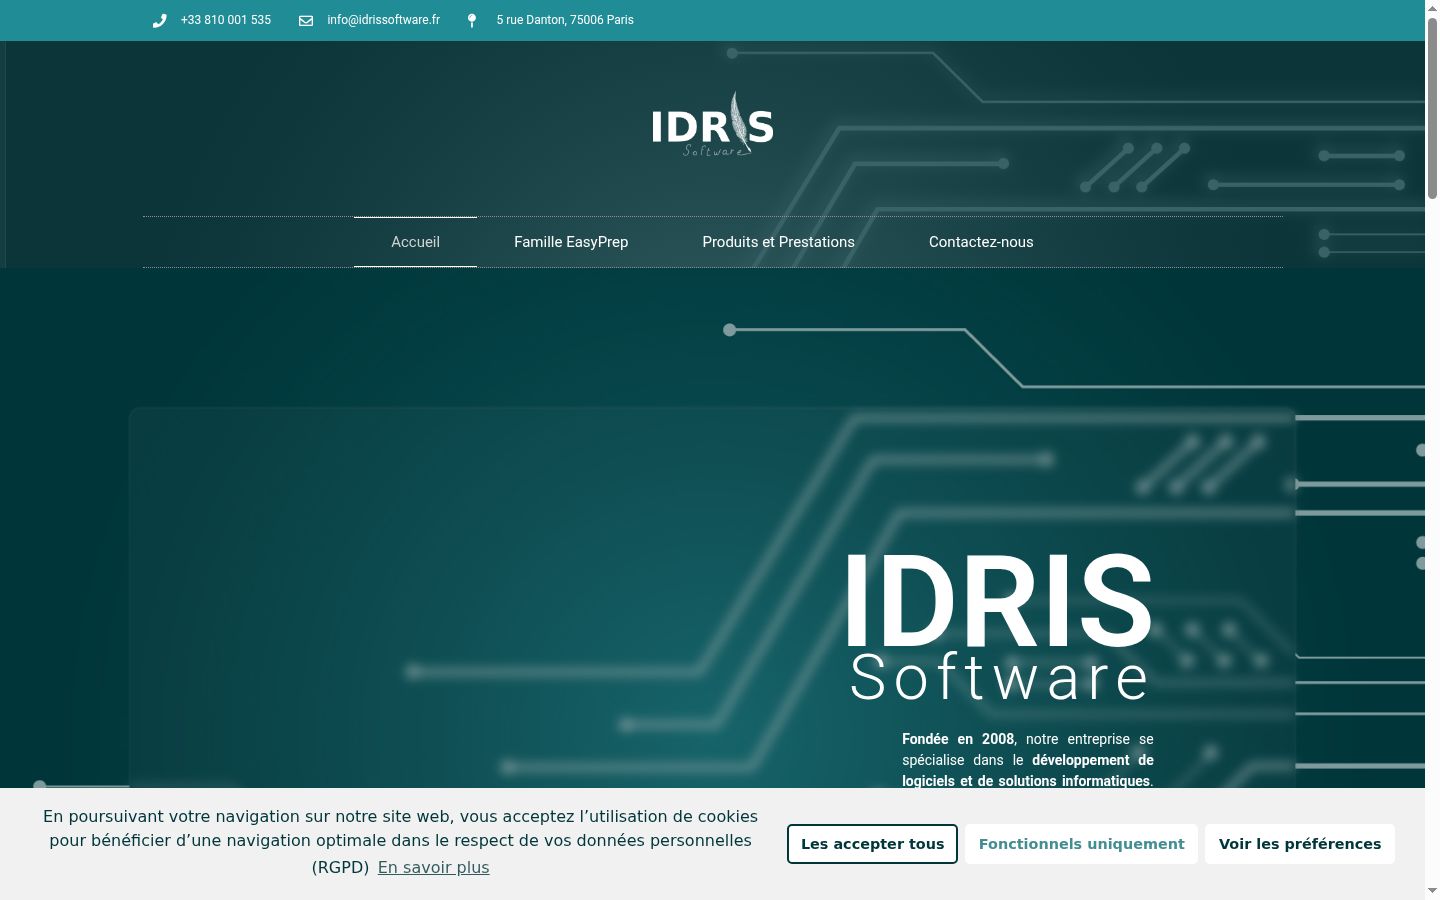Click the large IDRIS hero heading

(999, 601)
